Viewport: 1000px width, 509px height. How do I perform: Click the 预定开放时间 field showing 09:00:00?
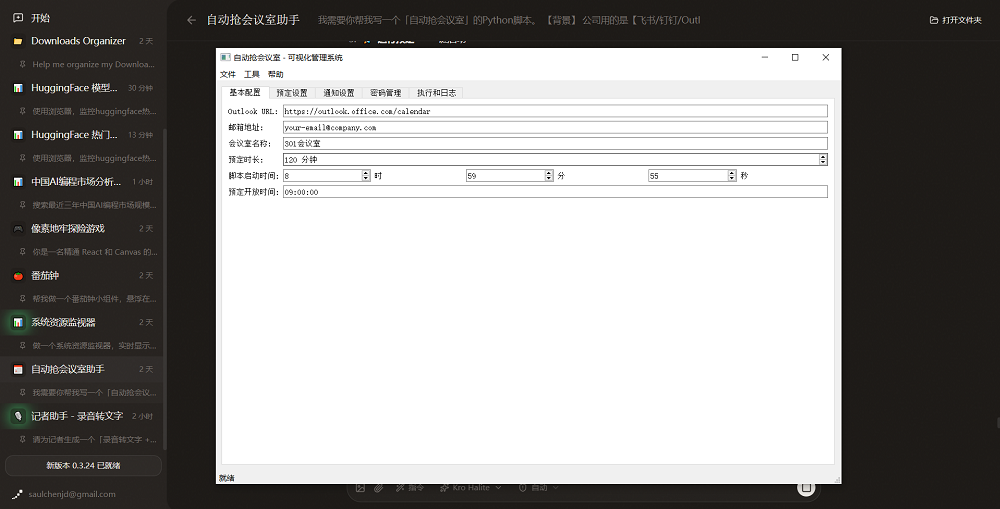[x=555, y=192]
